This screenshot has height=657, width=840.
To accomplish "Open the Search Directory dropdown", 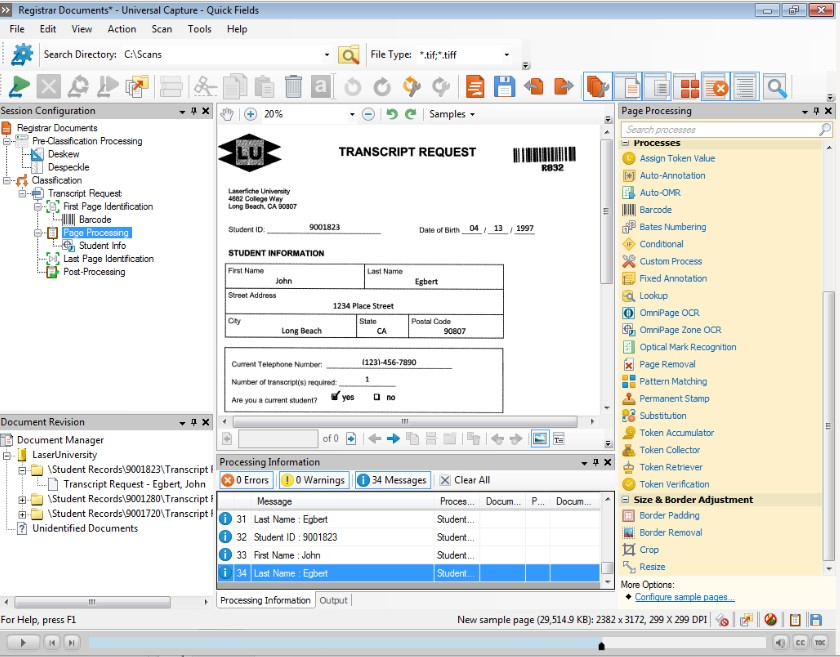I will (326, 55).
